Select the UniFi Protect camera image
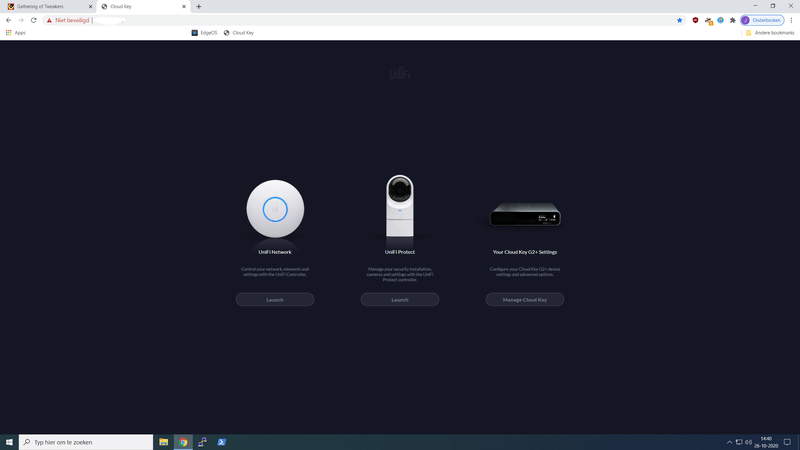The image size is (800, 450). [399, 206]
